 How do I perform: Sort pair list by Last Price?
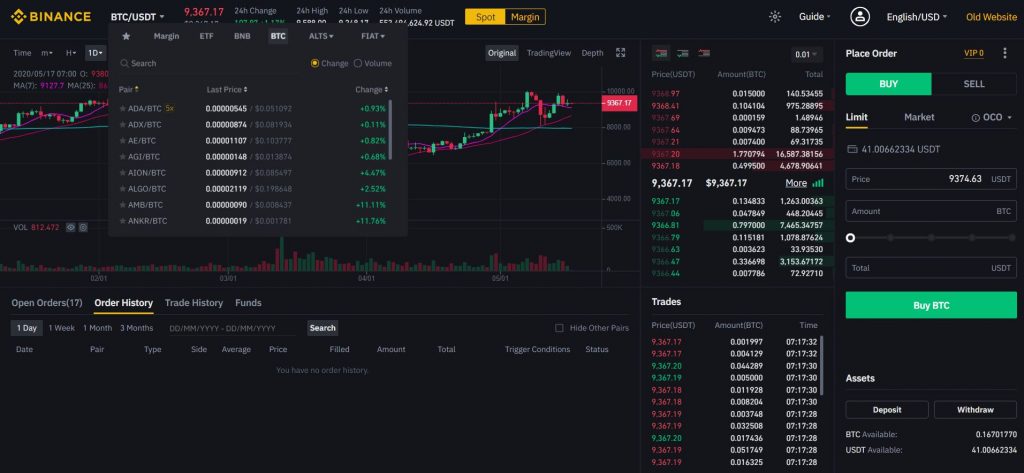pyautogui.click(x=227, y=90)
